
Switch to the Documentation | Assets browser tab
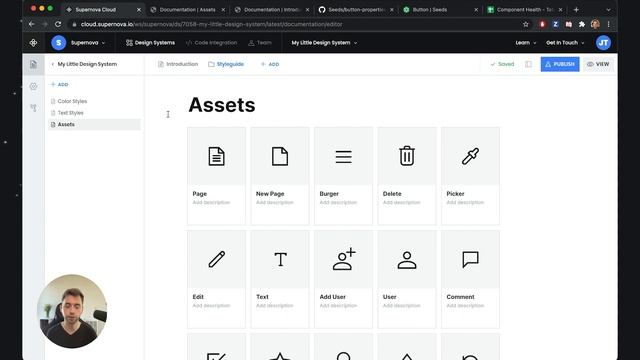[187, 9]
